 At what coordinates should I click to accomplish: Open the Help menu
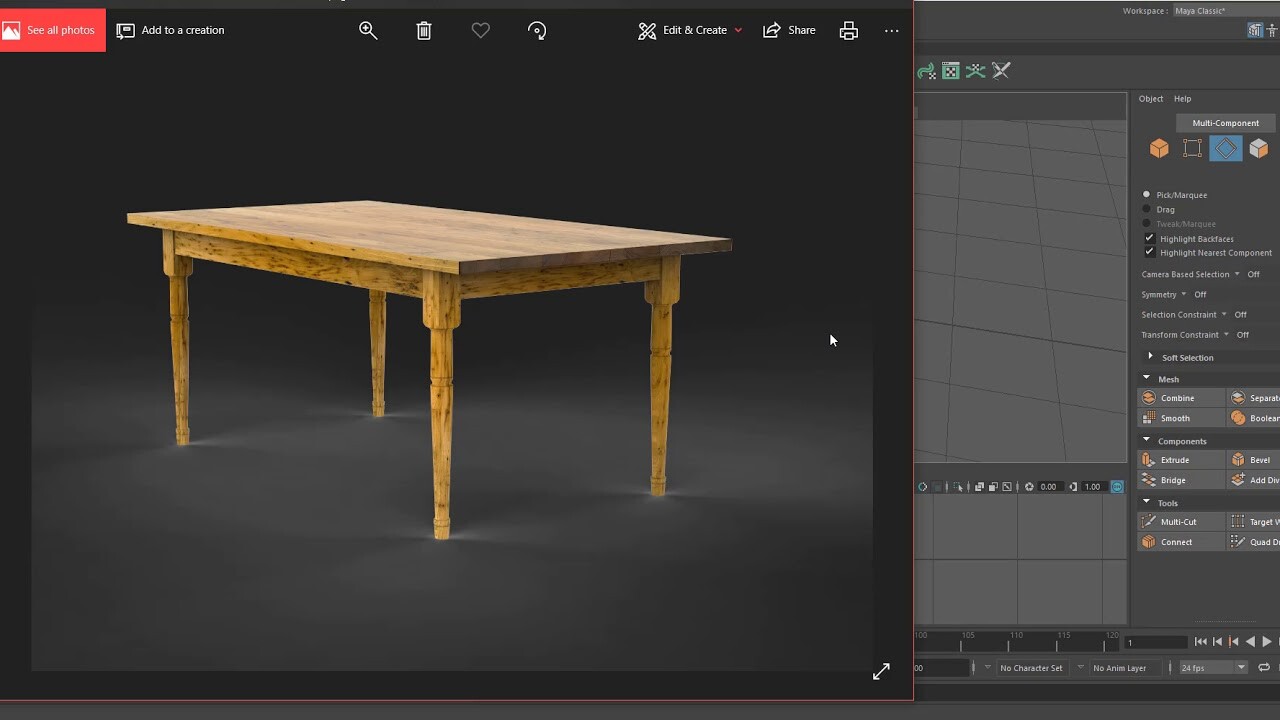coord(1183,98)
